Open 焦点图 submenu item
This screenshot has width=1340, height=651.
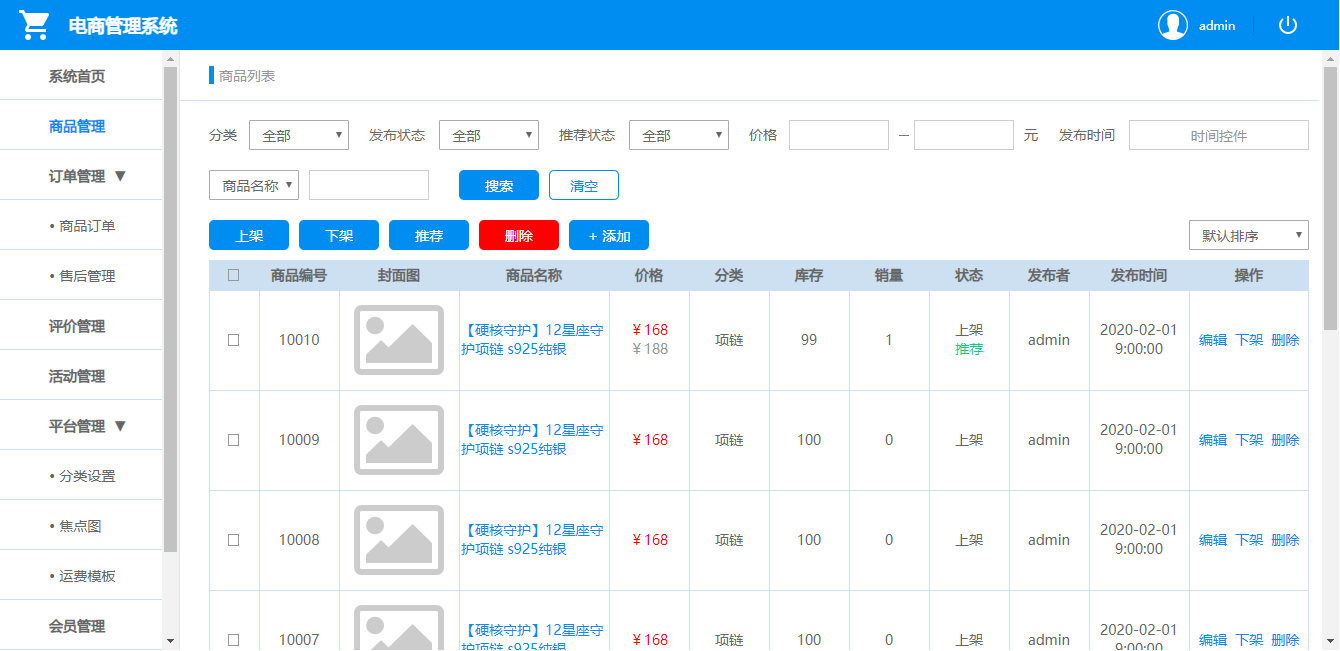tap(81, 525)
